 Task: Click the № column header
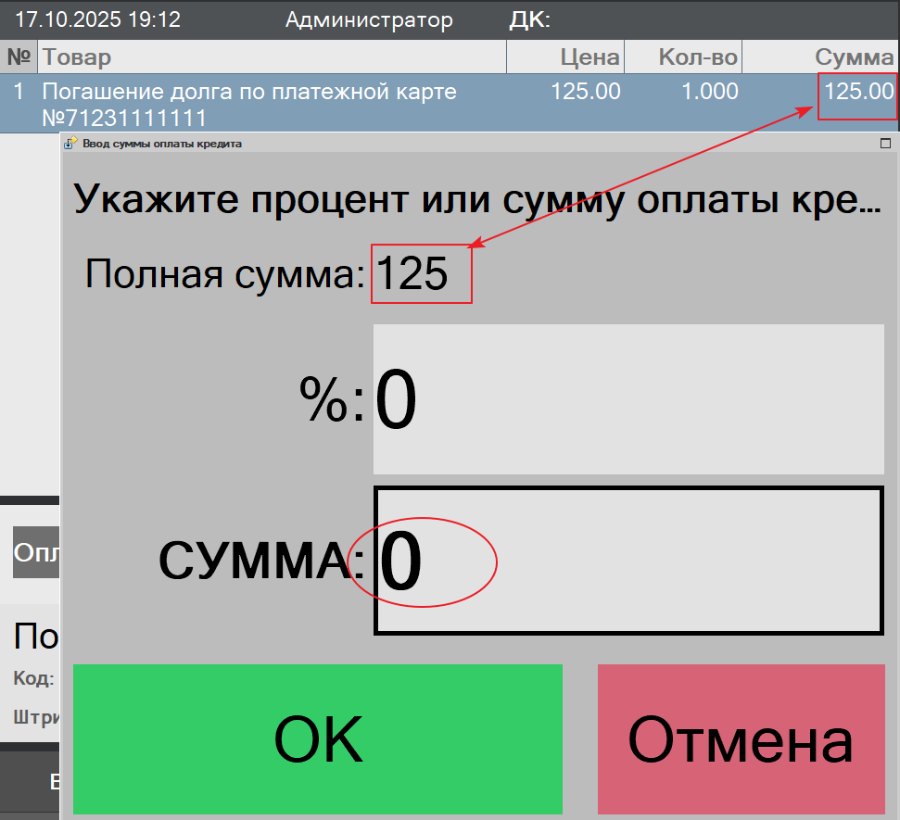pos(19,57)
